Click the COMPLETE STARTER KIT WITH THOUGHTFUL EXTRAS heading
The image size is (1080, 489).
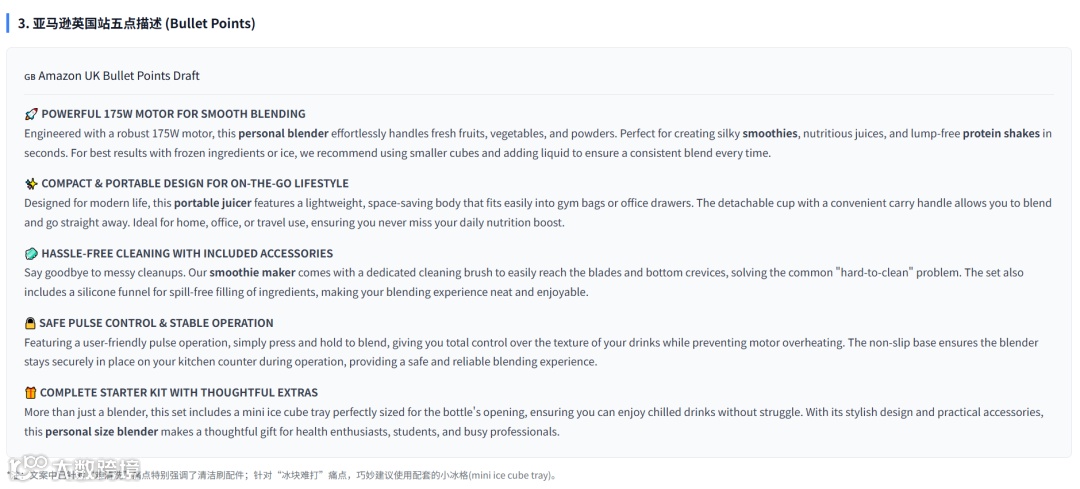pyautogui.click(x=179, y=393)
